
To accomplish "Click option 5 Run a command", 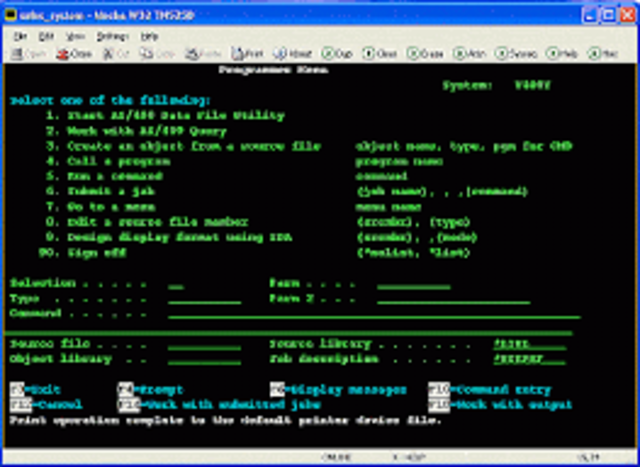I will (x=104, y=176).
